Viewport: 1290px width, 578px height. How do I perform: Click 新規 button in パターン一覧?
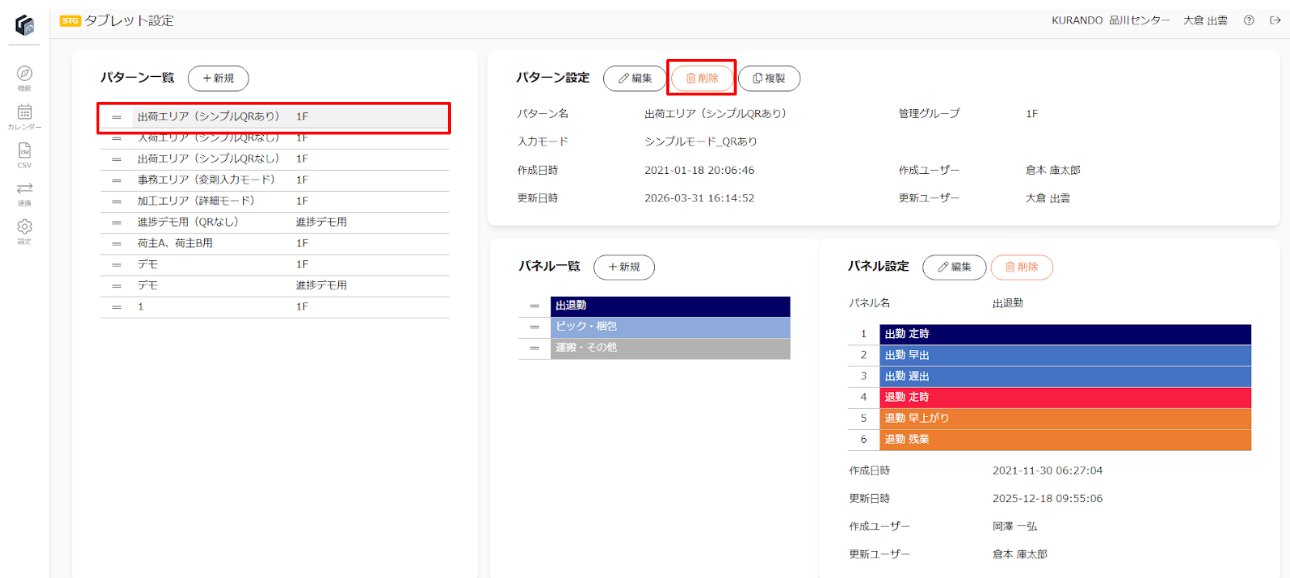point(218,78)
